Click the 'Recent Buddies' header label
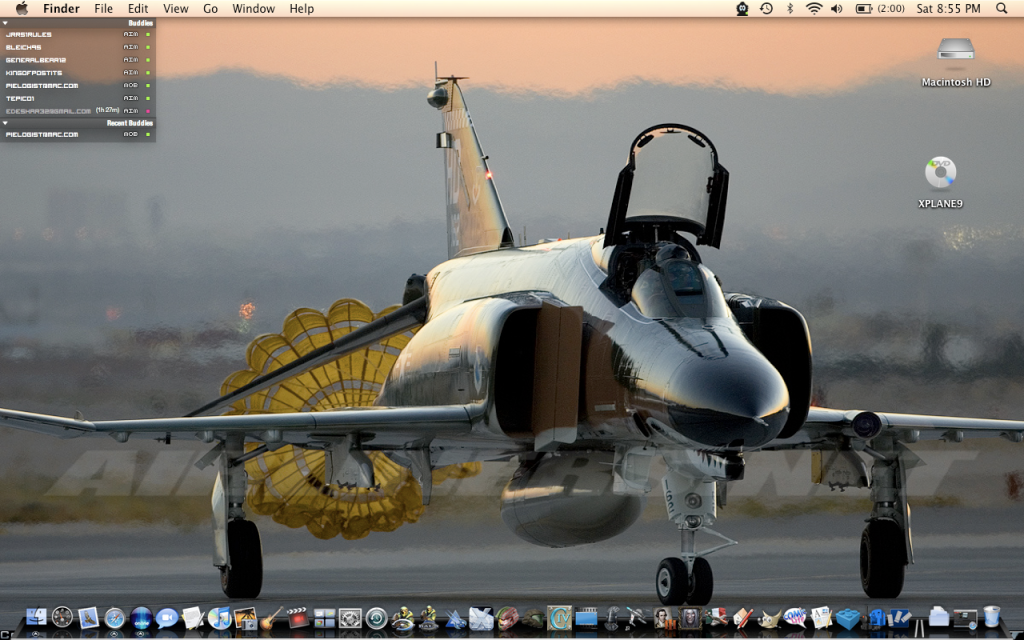The width and height of the screenshot is (1024, 640). [x=130, y=123]
